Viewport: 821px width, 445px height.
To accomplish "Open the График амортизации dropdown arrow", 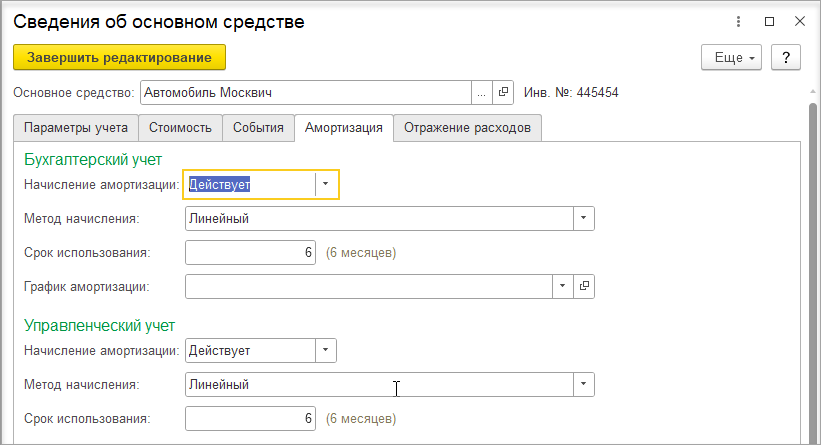I will tap(562, 286).
